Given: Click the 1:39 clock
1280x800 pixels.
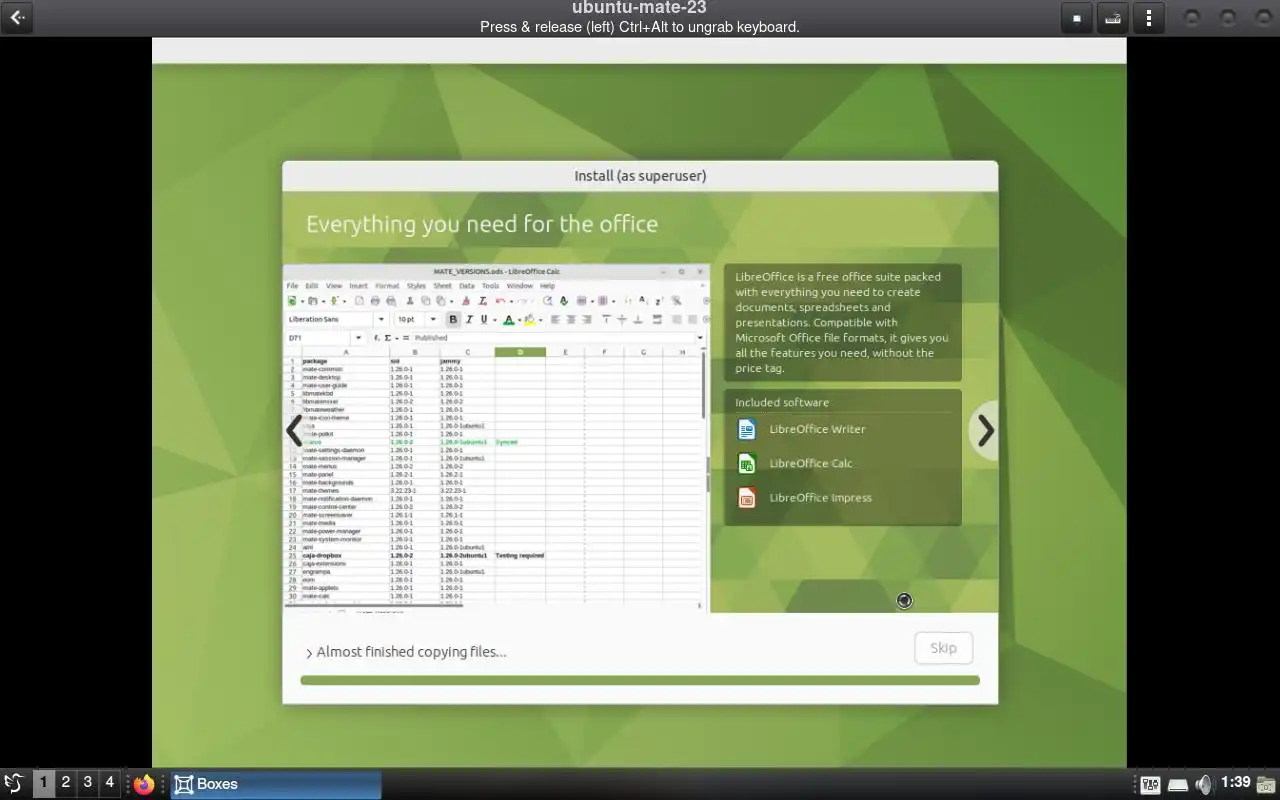Looking at the screenshot, I should coord(1236,783).
